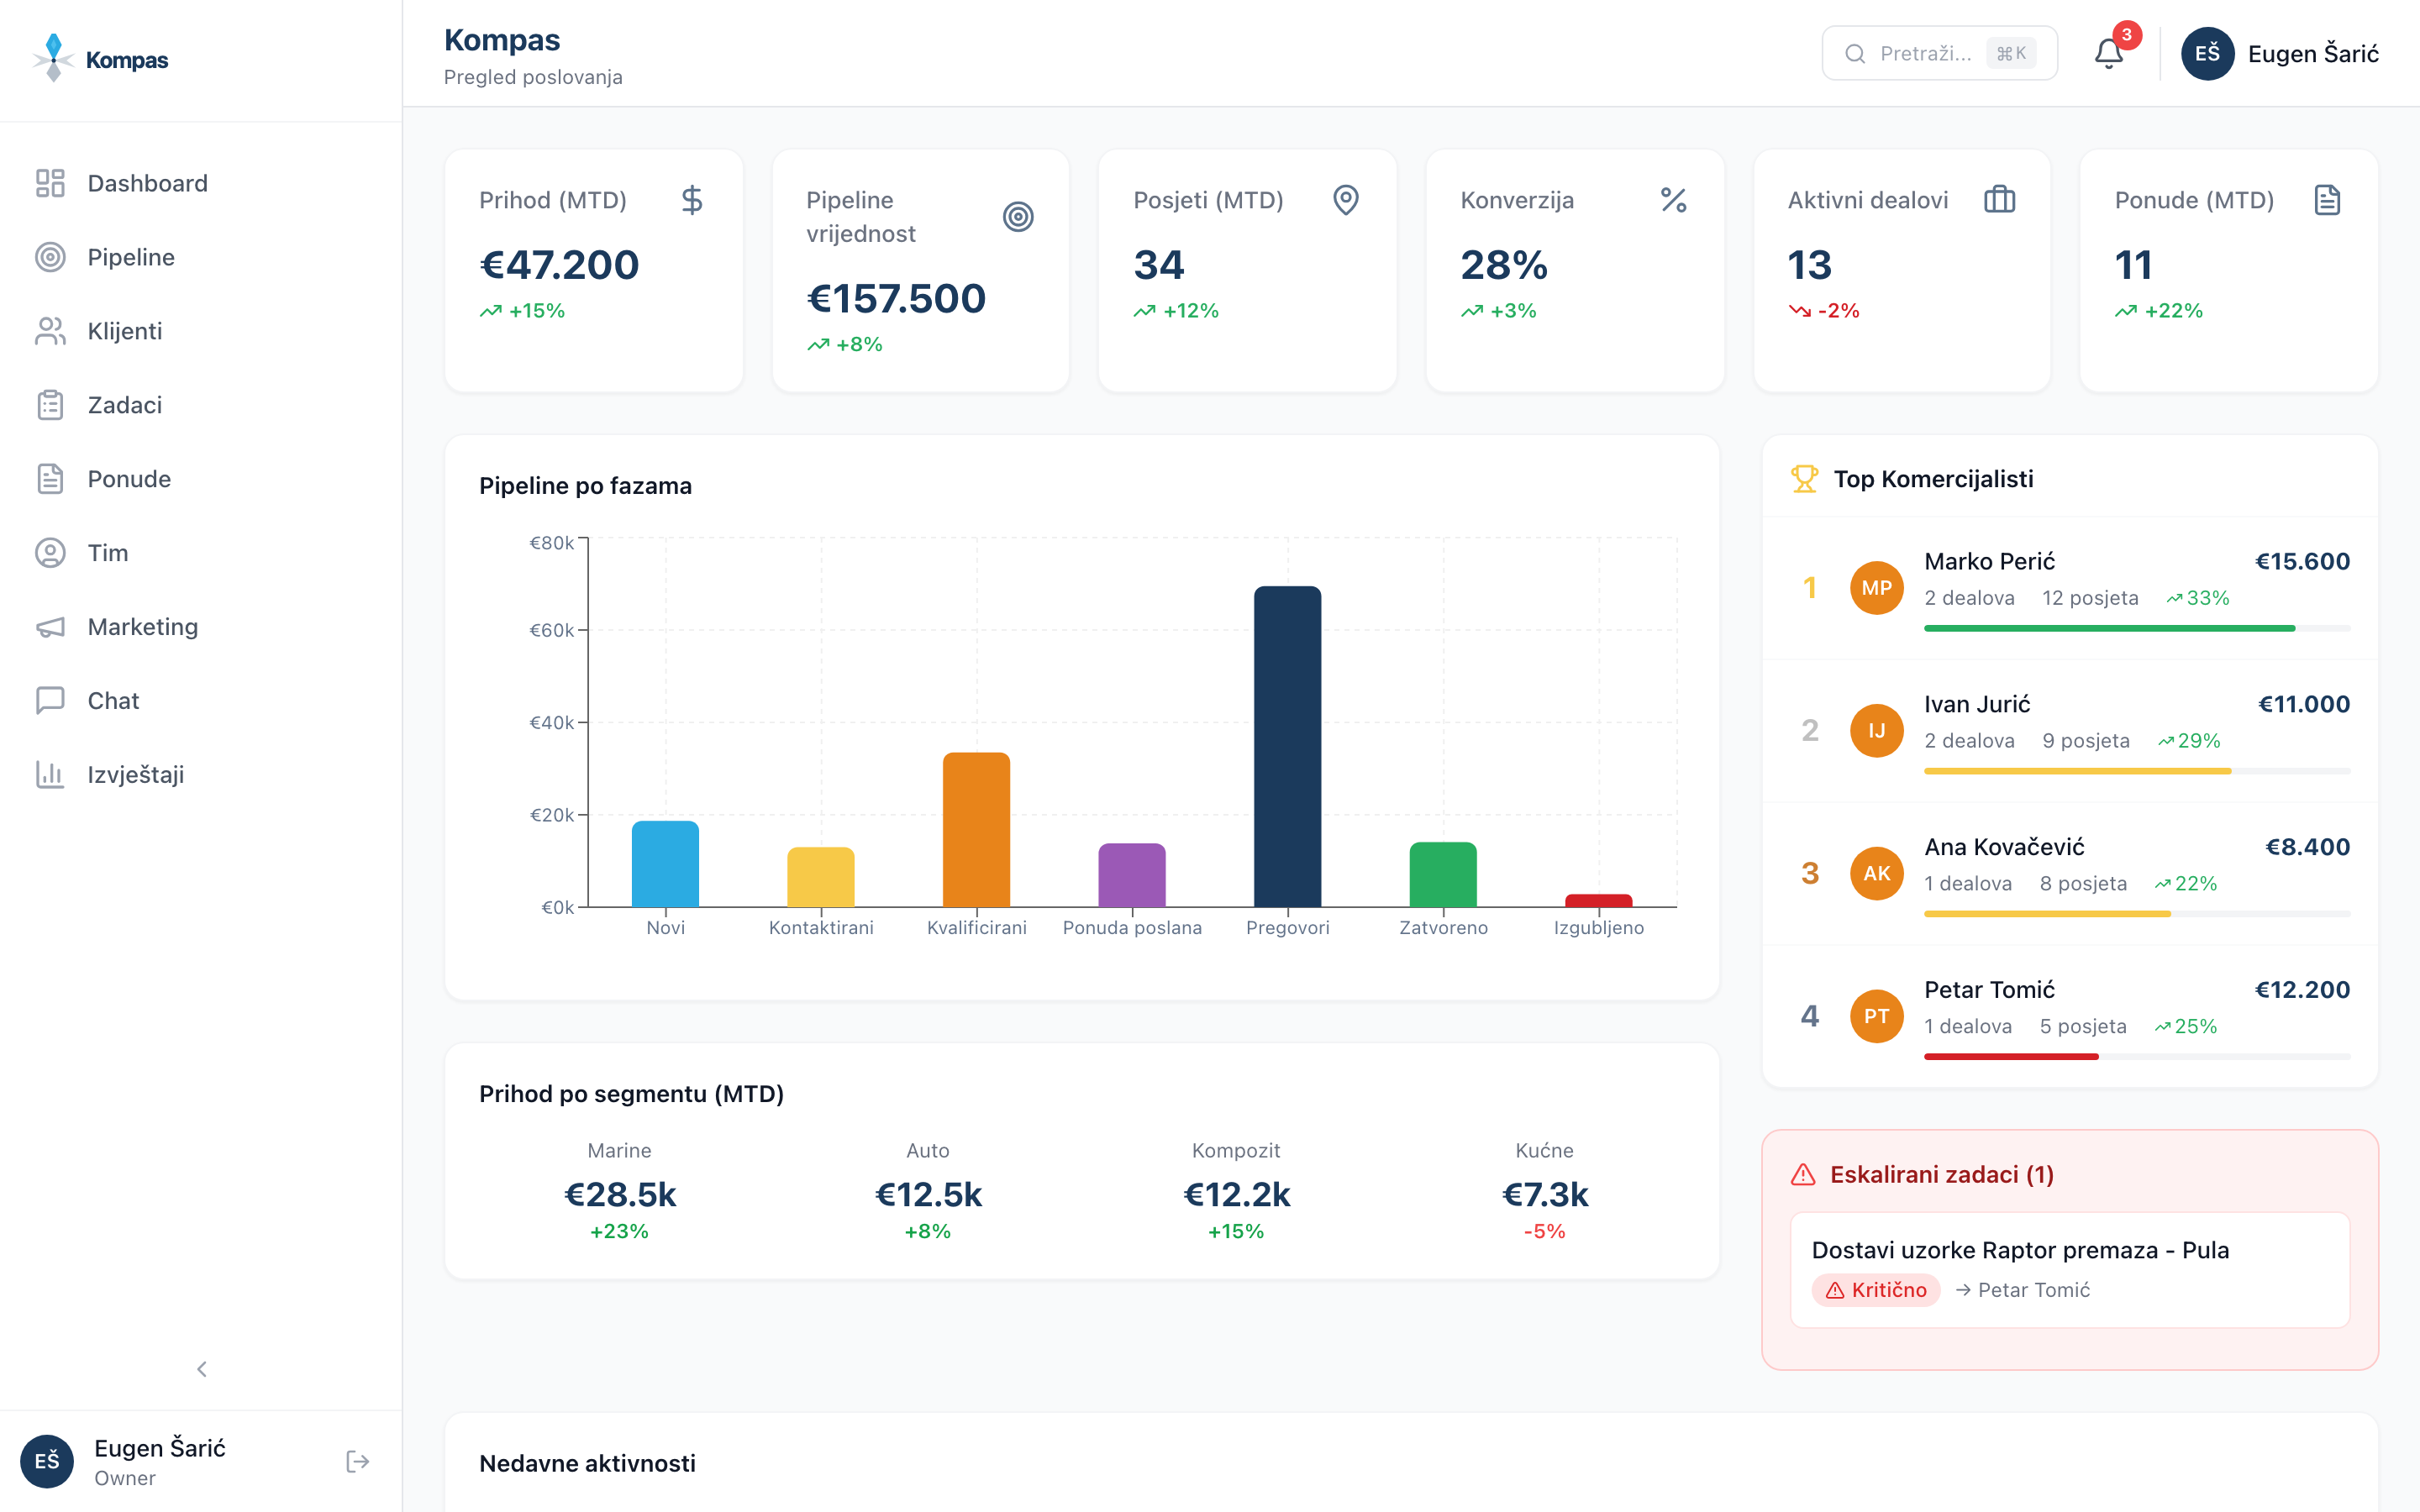Collapse the sidebar with the chevron

pos(202,1369)
